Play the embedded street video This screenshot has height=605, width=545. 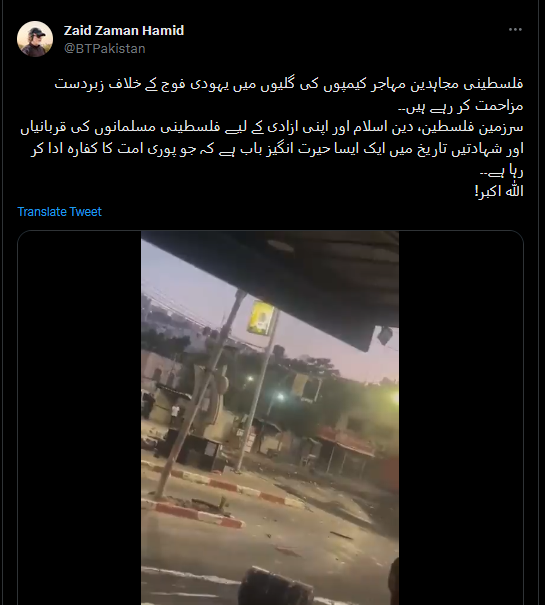(x=270, y=417)
